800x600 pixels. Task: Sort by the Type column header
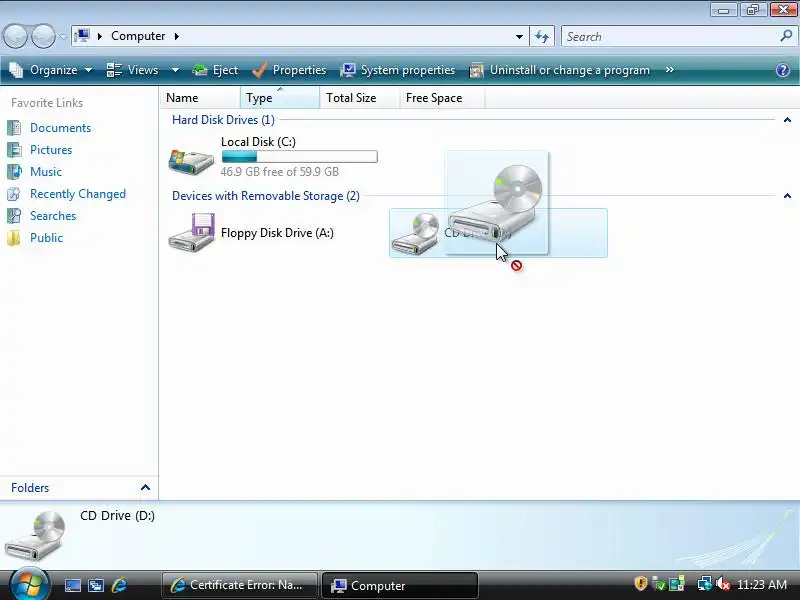(280, 97)
